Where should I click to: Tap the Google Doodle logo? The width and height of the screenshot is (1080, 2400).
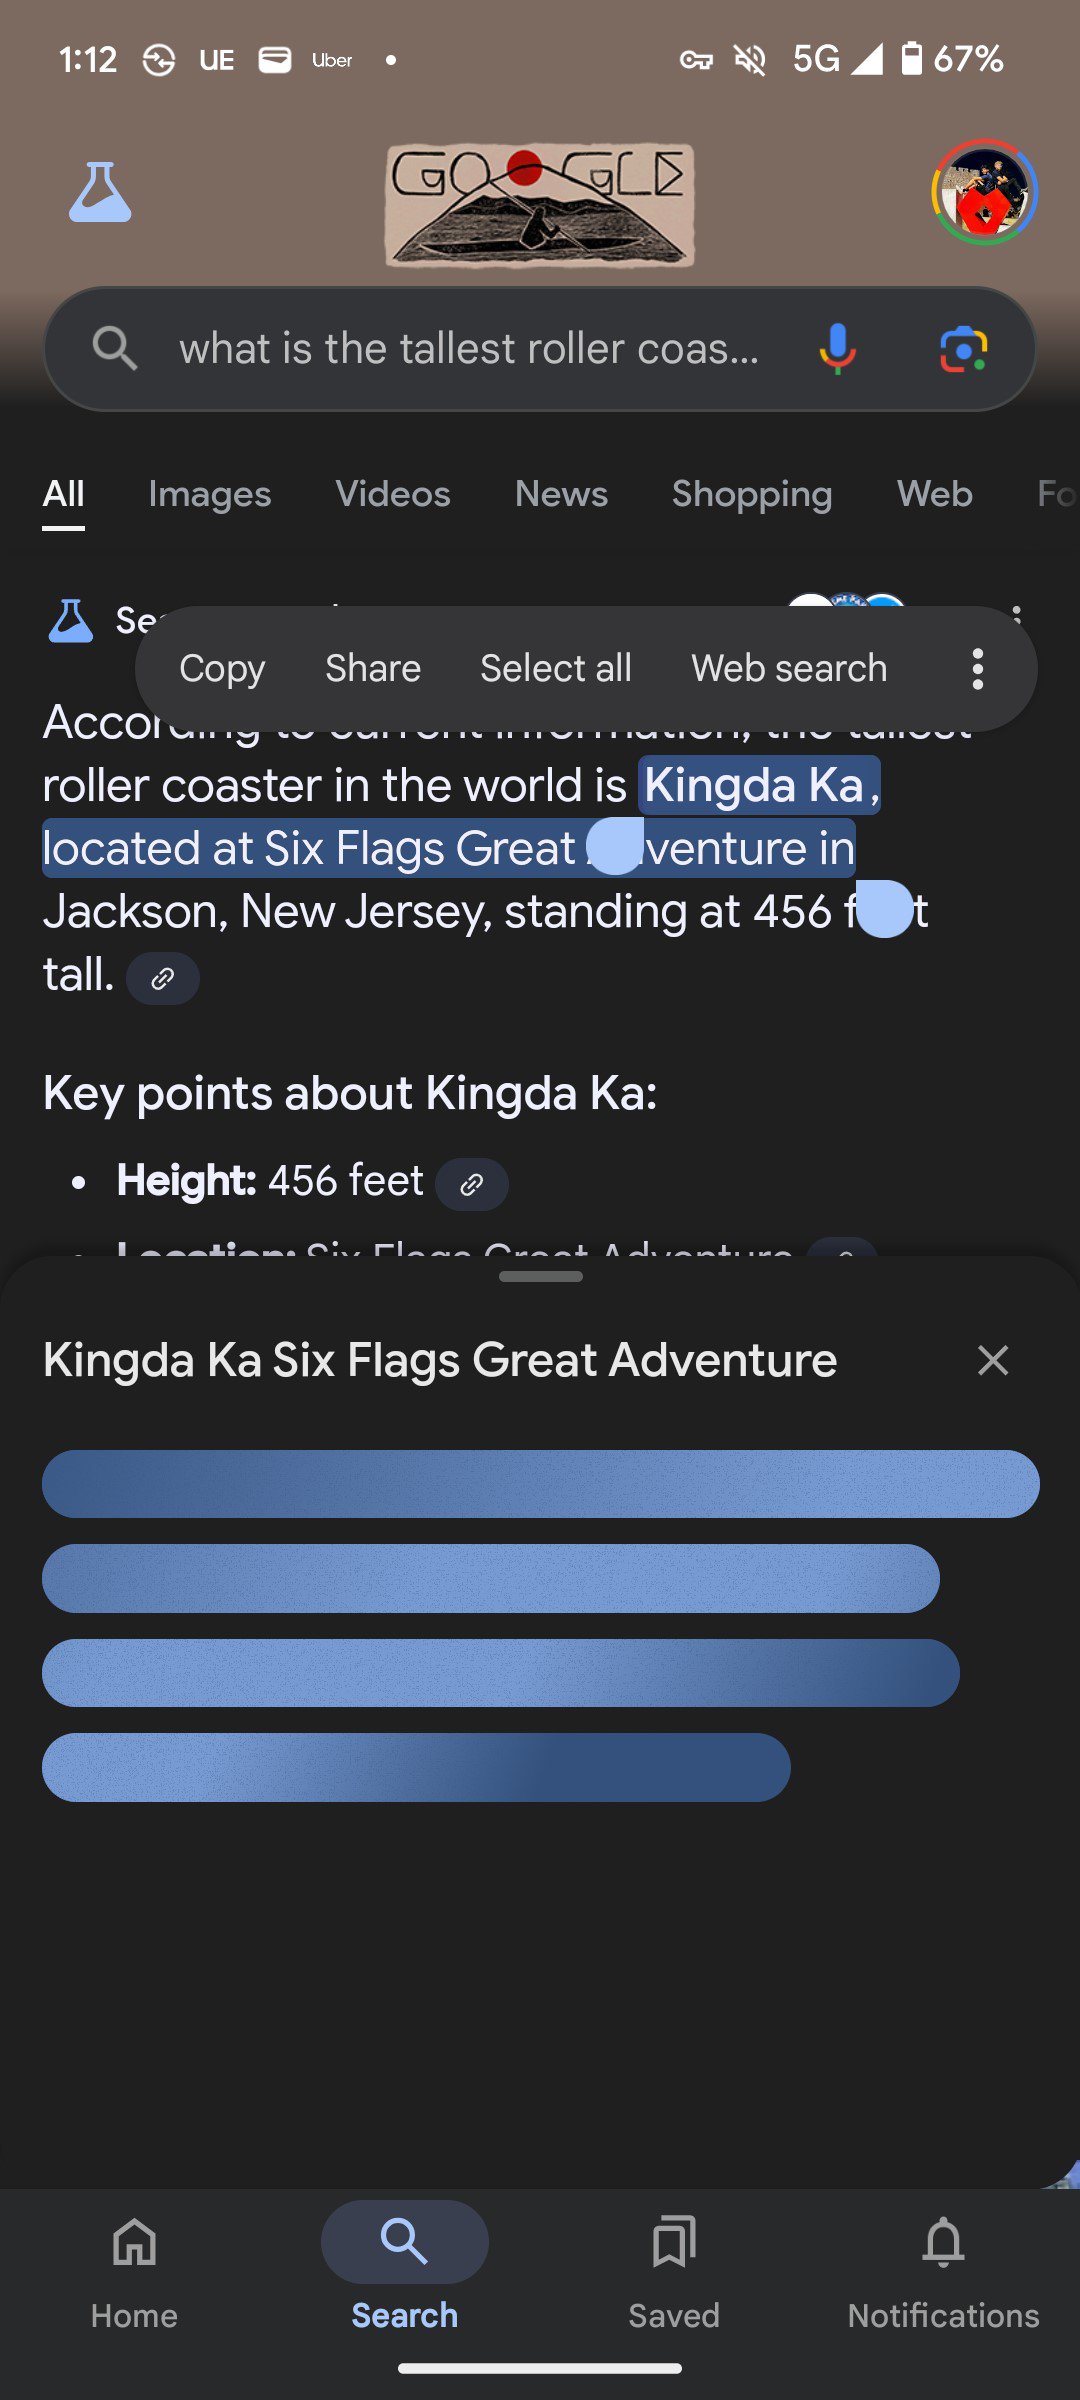coord(540,205)
